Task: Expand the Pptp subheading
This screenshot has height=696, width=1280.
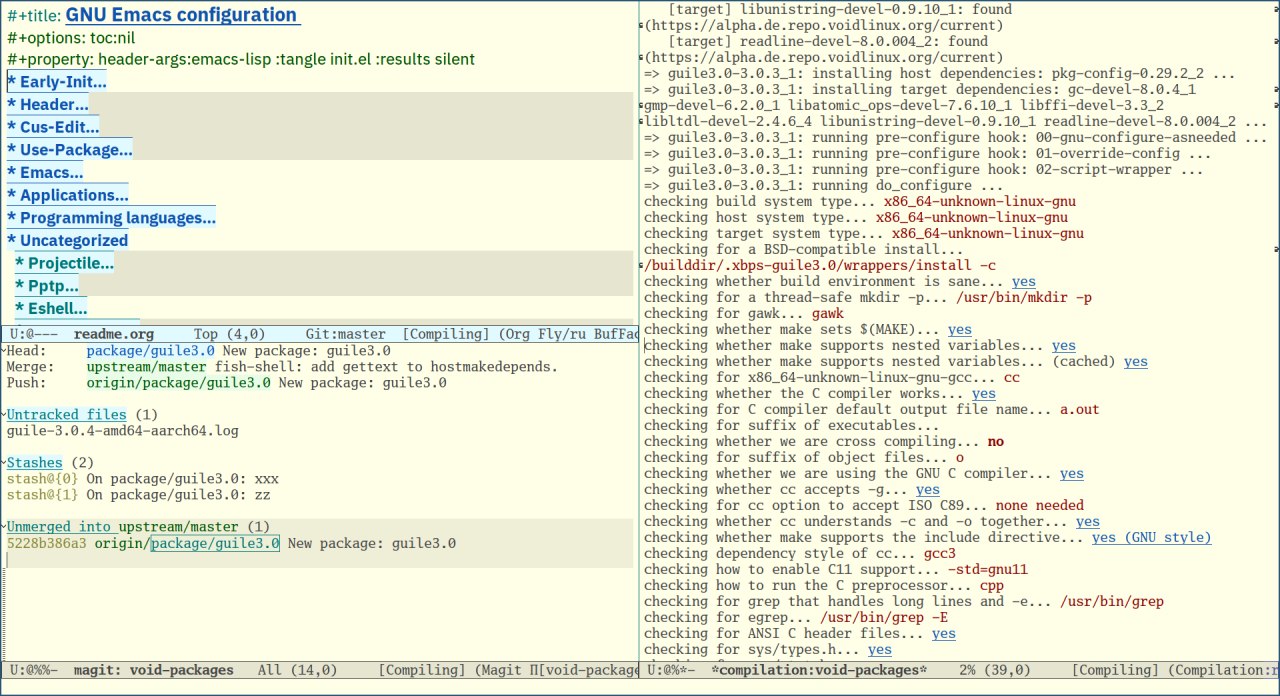Action: [x=47, y=286]
